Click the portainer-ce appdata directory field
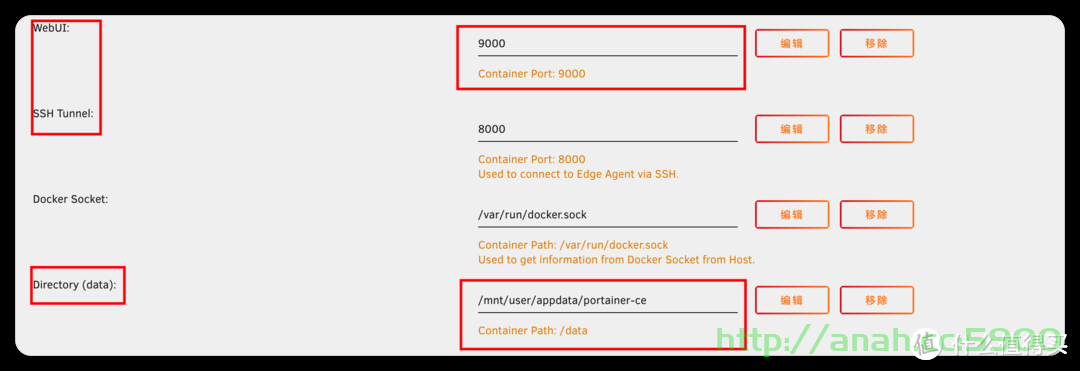Image resolution: width=1080 pixels, height=371 pixels. tap(607, 301)
